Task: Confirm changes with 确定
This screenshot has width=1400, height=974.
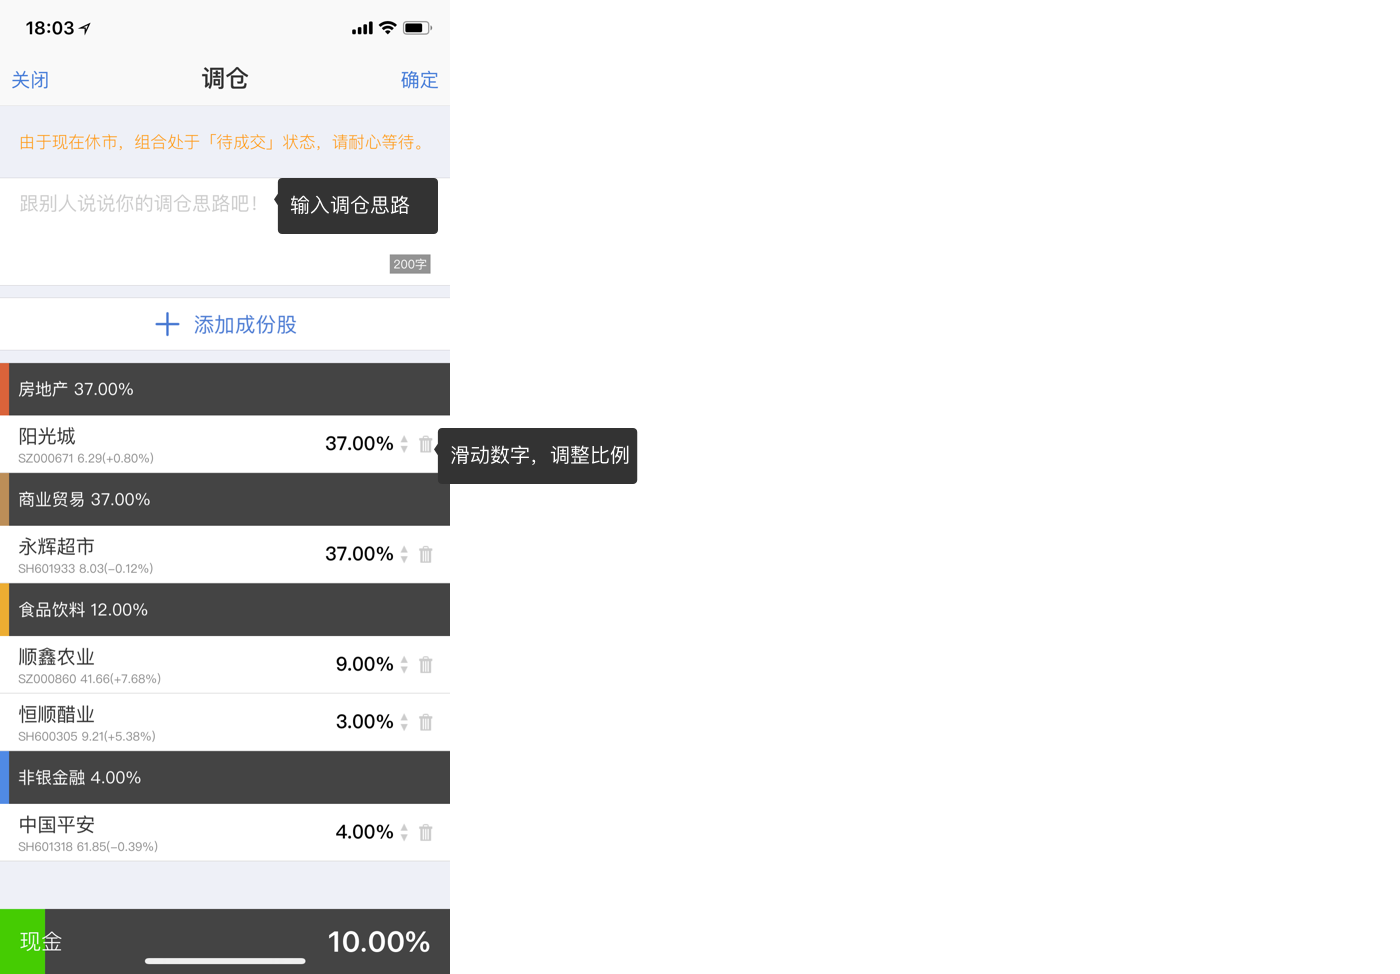Action: point(420,80)
